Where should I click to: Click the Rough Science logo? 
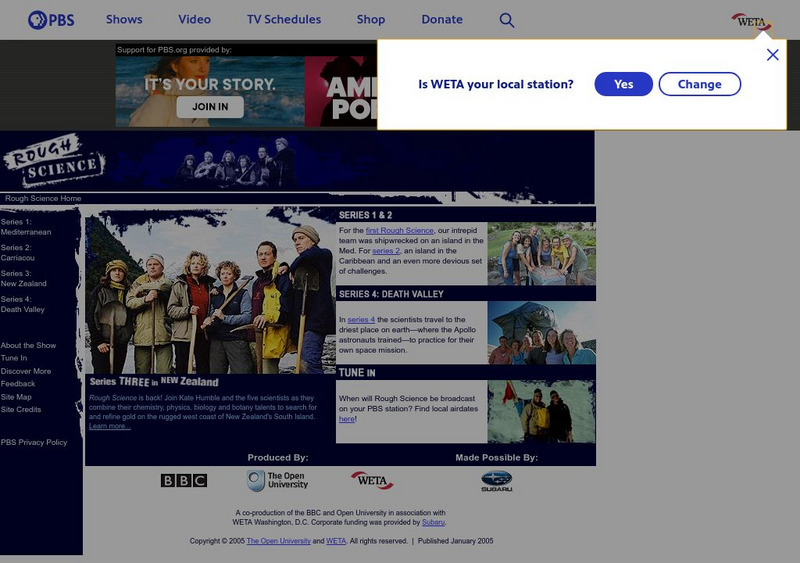coord(54,161)
